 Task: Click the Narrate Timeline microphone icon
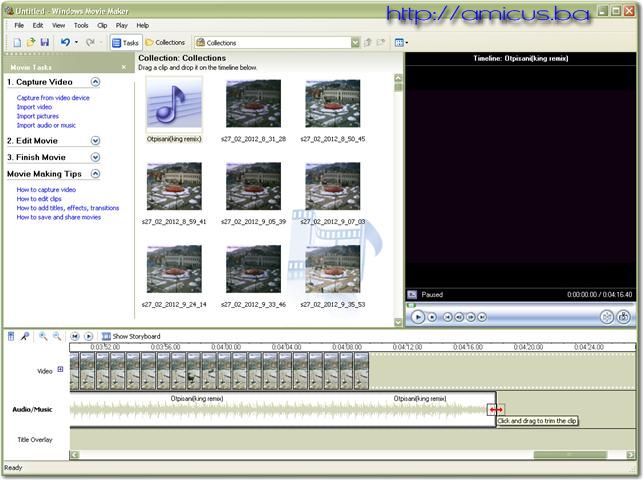point(25,336)
